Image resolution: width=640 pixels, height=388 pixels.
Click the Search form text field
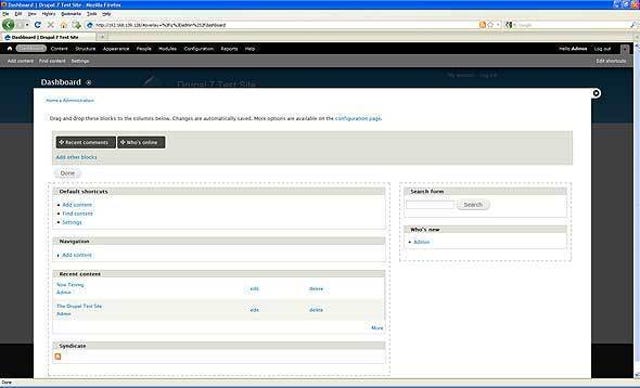pos(430,205)
